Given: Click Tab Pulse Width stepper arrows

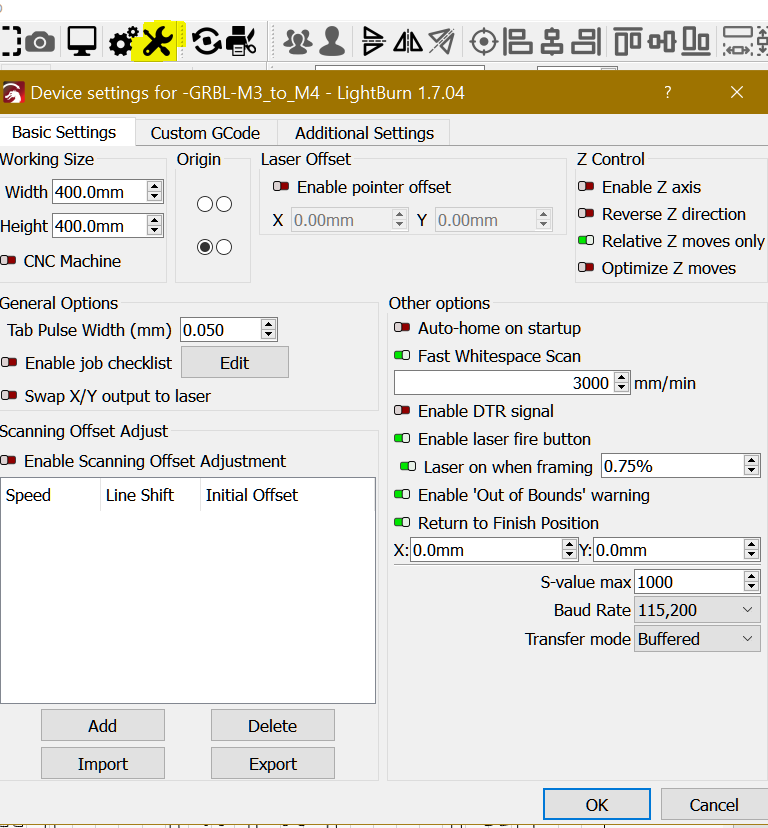Looking at the screenshot, I should (x=268, y=330).
